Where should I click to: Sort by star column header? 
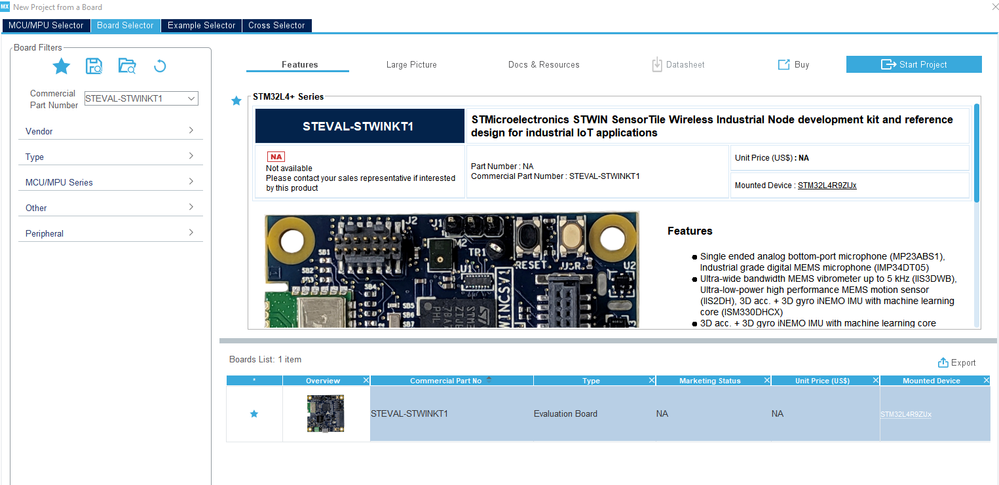coord(254,380)
